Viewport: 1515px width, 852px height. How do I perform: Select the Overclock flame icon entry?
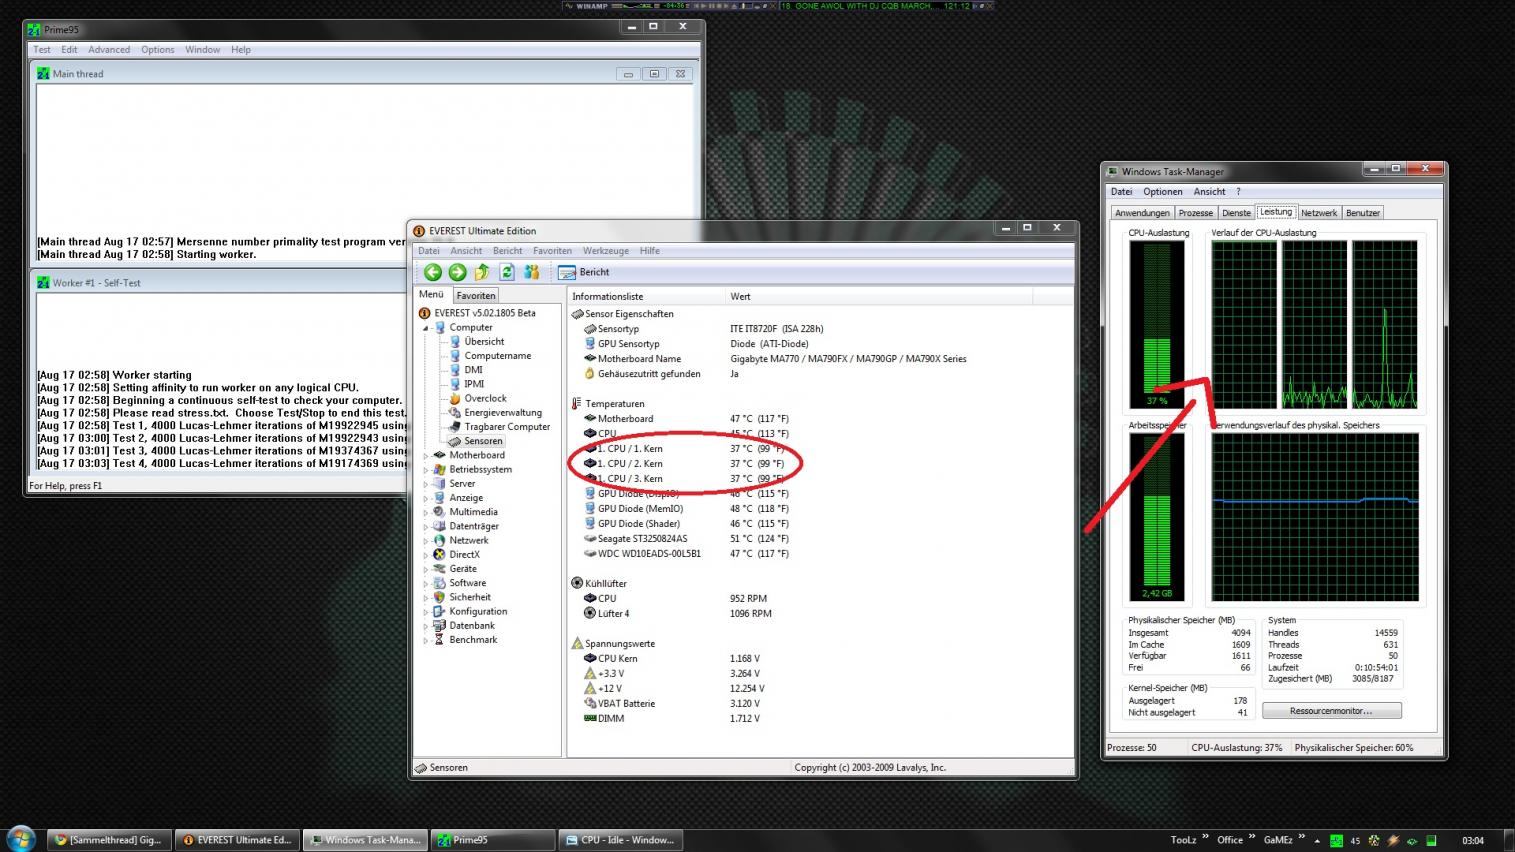(455, 398)
